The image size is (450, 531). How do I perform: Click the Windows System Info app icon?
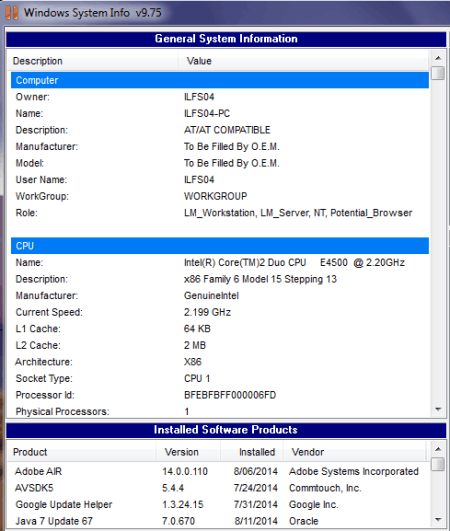(12, 13)
